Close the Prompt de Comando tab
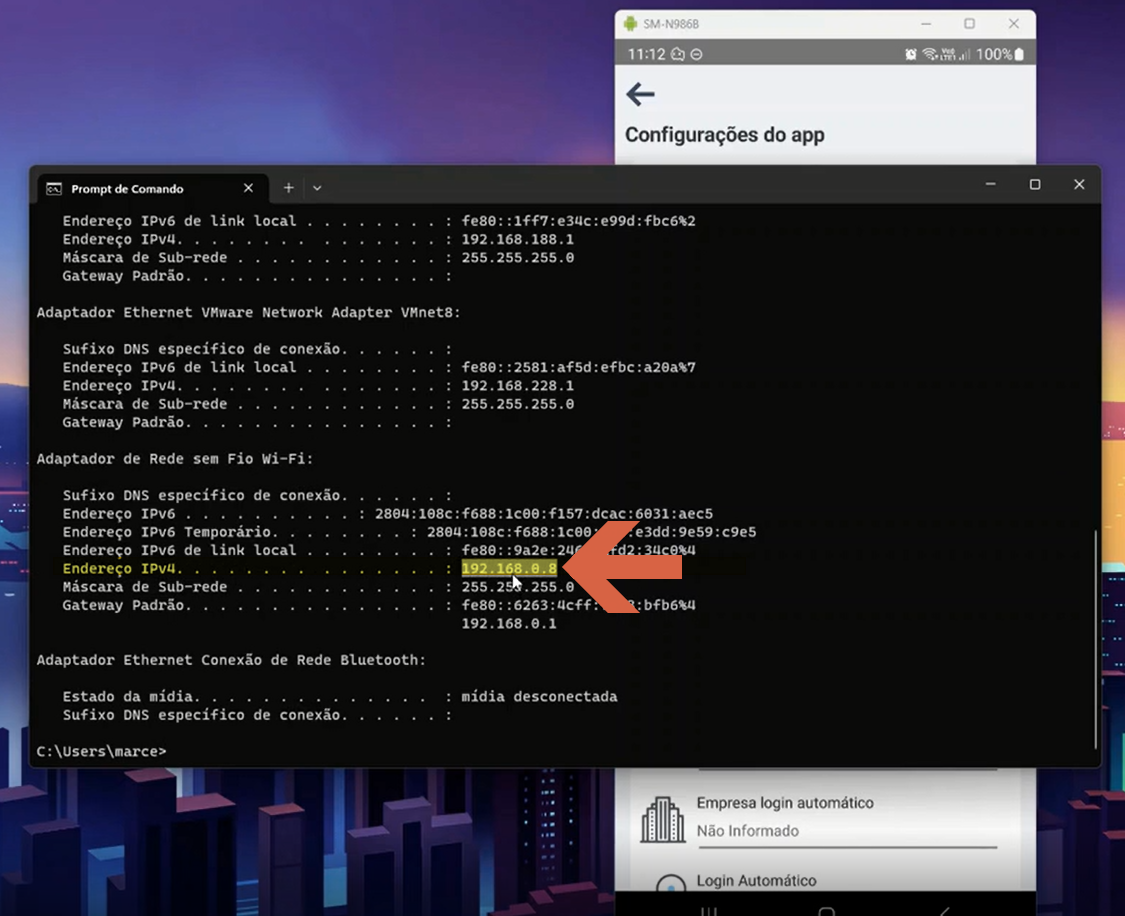This screenshot has height=916, width=1125. pyautogui.click(x=248, y=188)
